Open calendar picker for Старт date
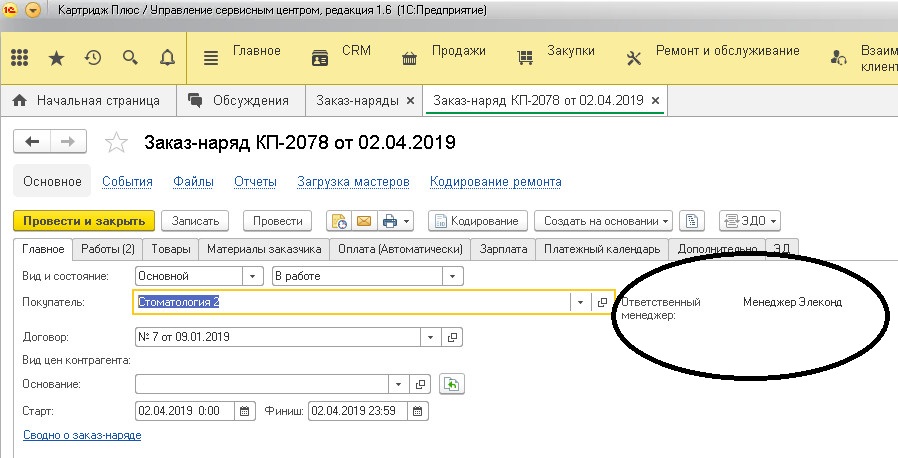The width and height of the screenshot is (898, 458). pyautogui.click(x=244, y=410)
